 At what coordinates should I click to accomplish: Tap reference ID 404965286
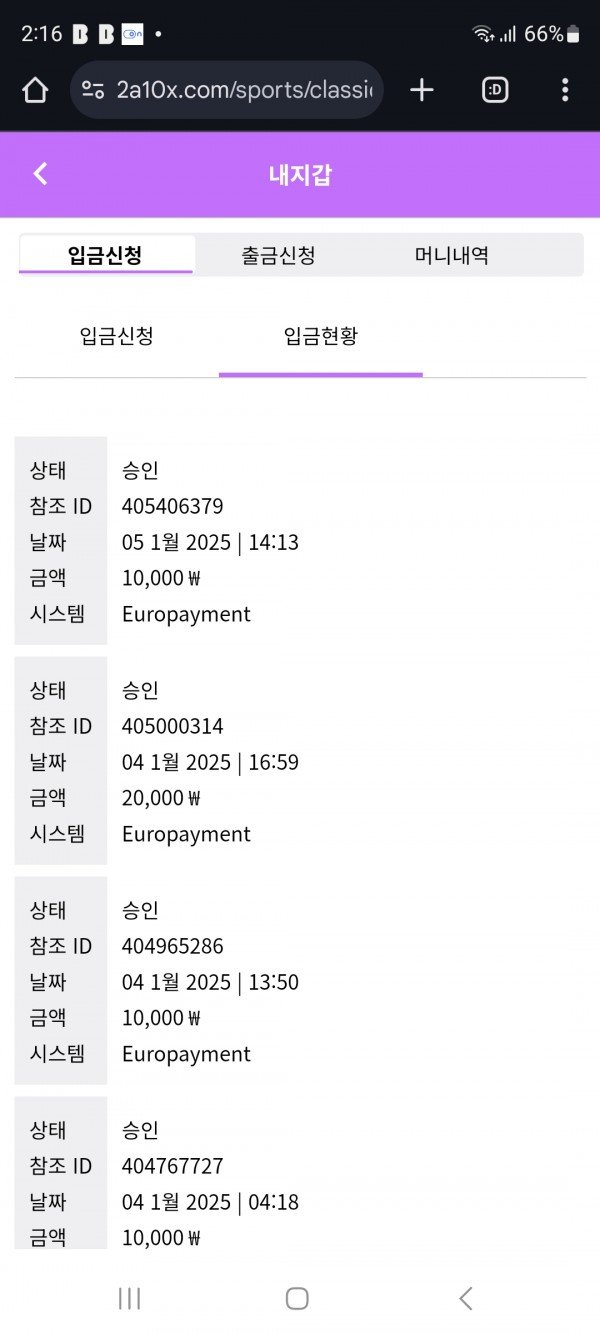[173, 946]
